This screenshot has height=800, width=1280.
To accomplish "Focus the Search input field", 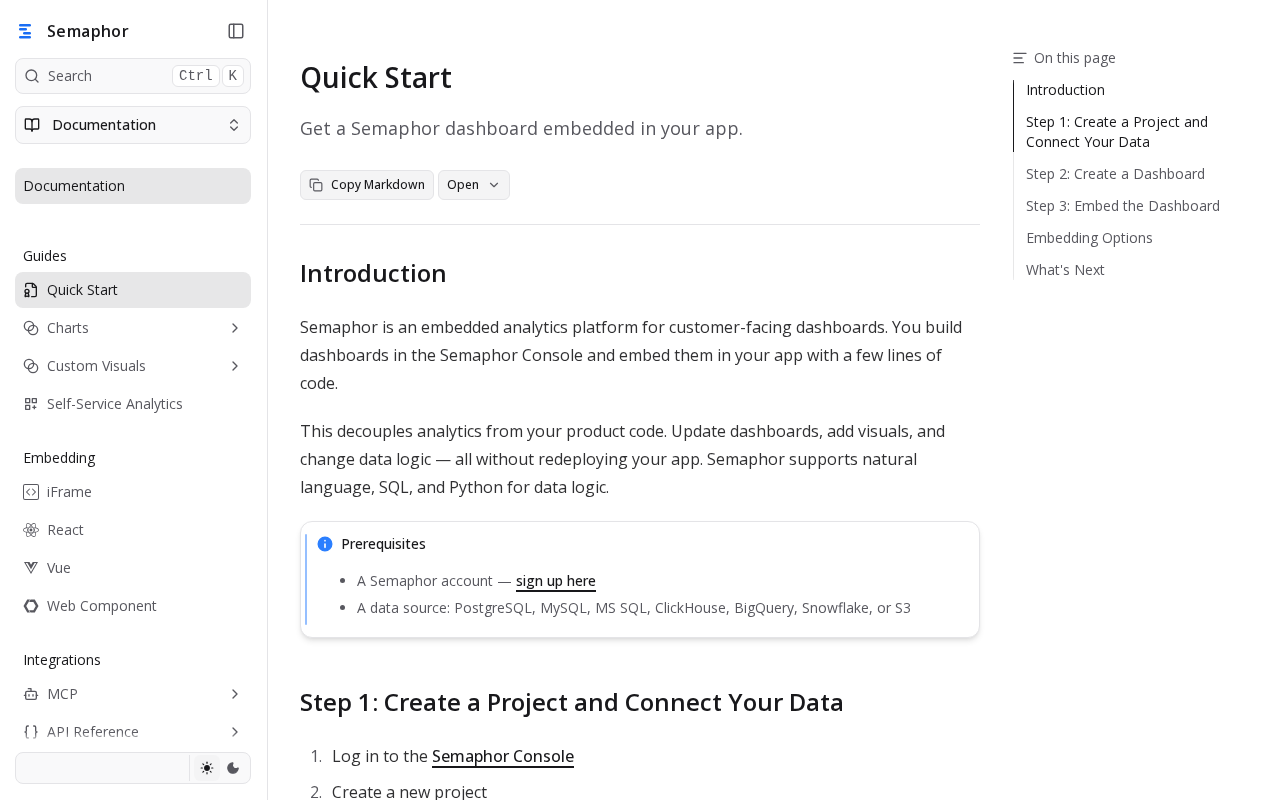I will coord(133,76).
